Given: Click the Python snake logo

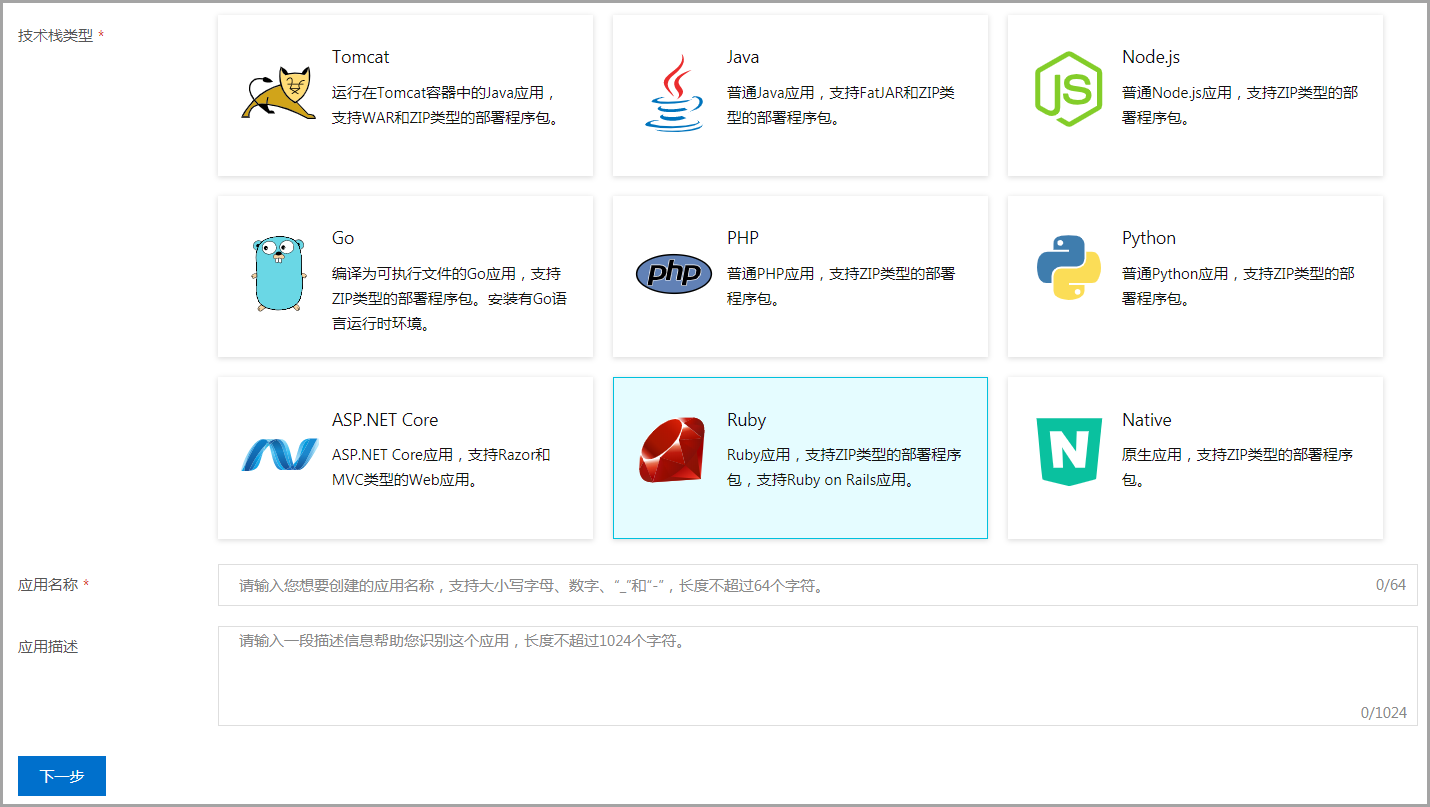Looking at the screenshot, I should pyautogui.click(x=1069, y=268).
